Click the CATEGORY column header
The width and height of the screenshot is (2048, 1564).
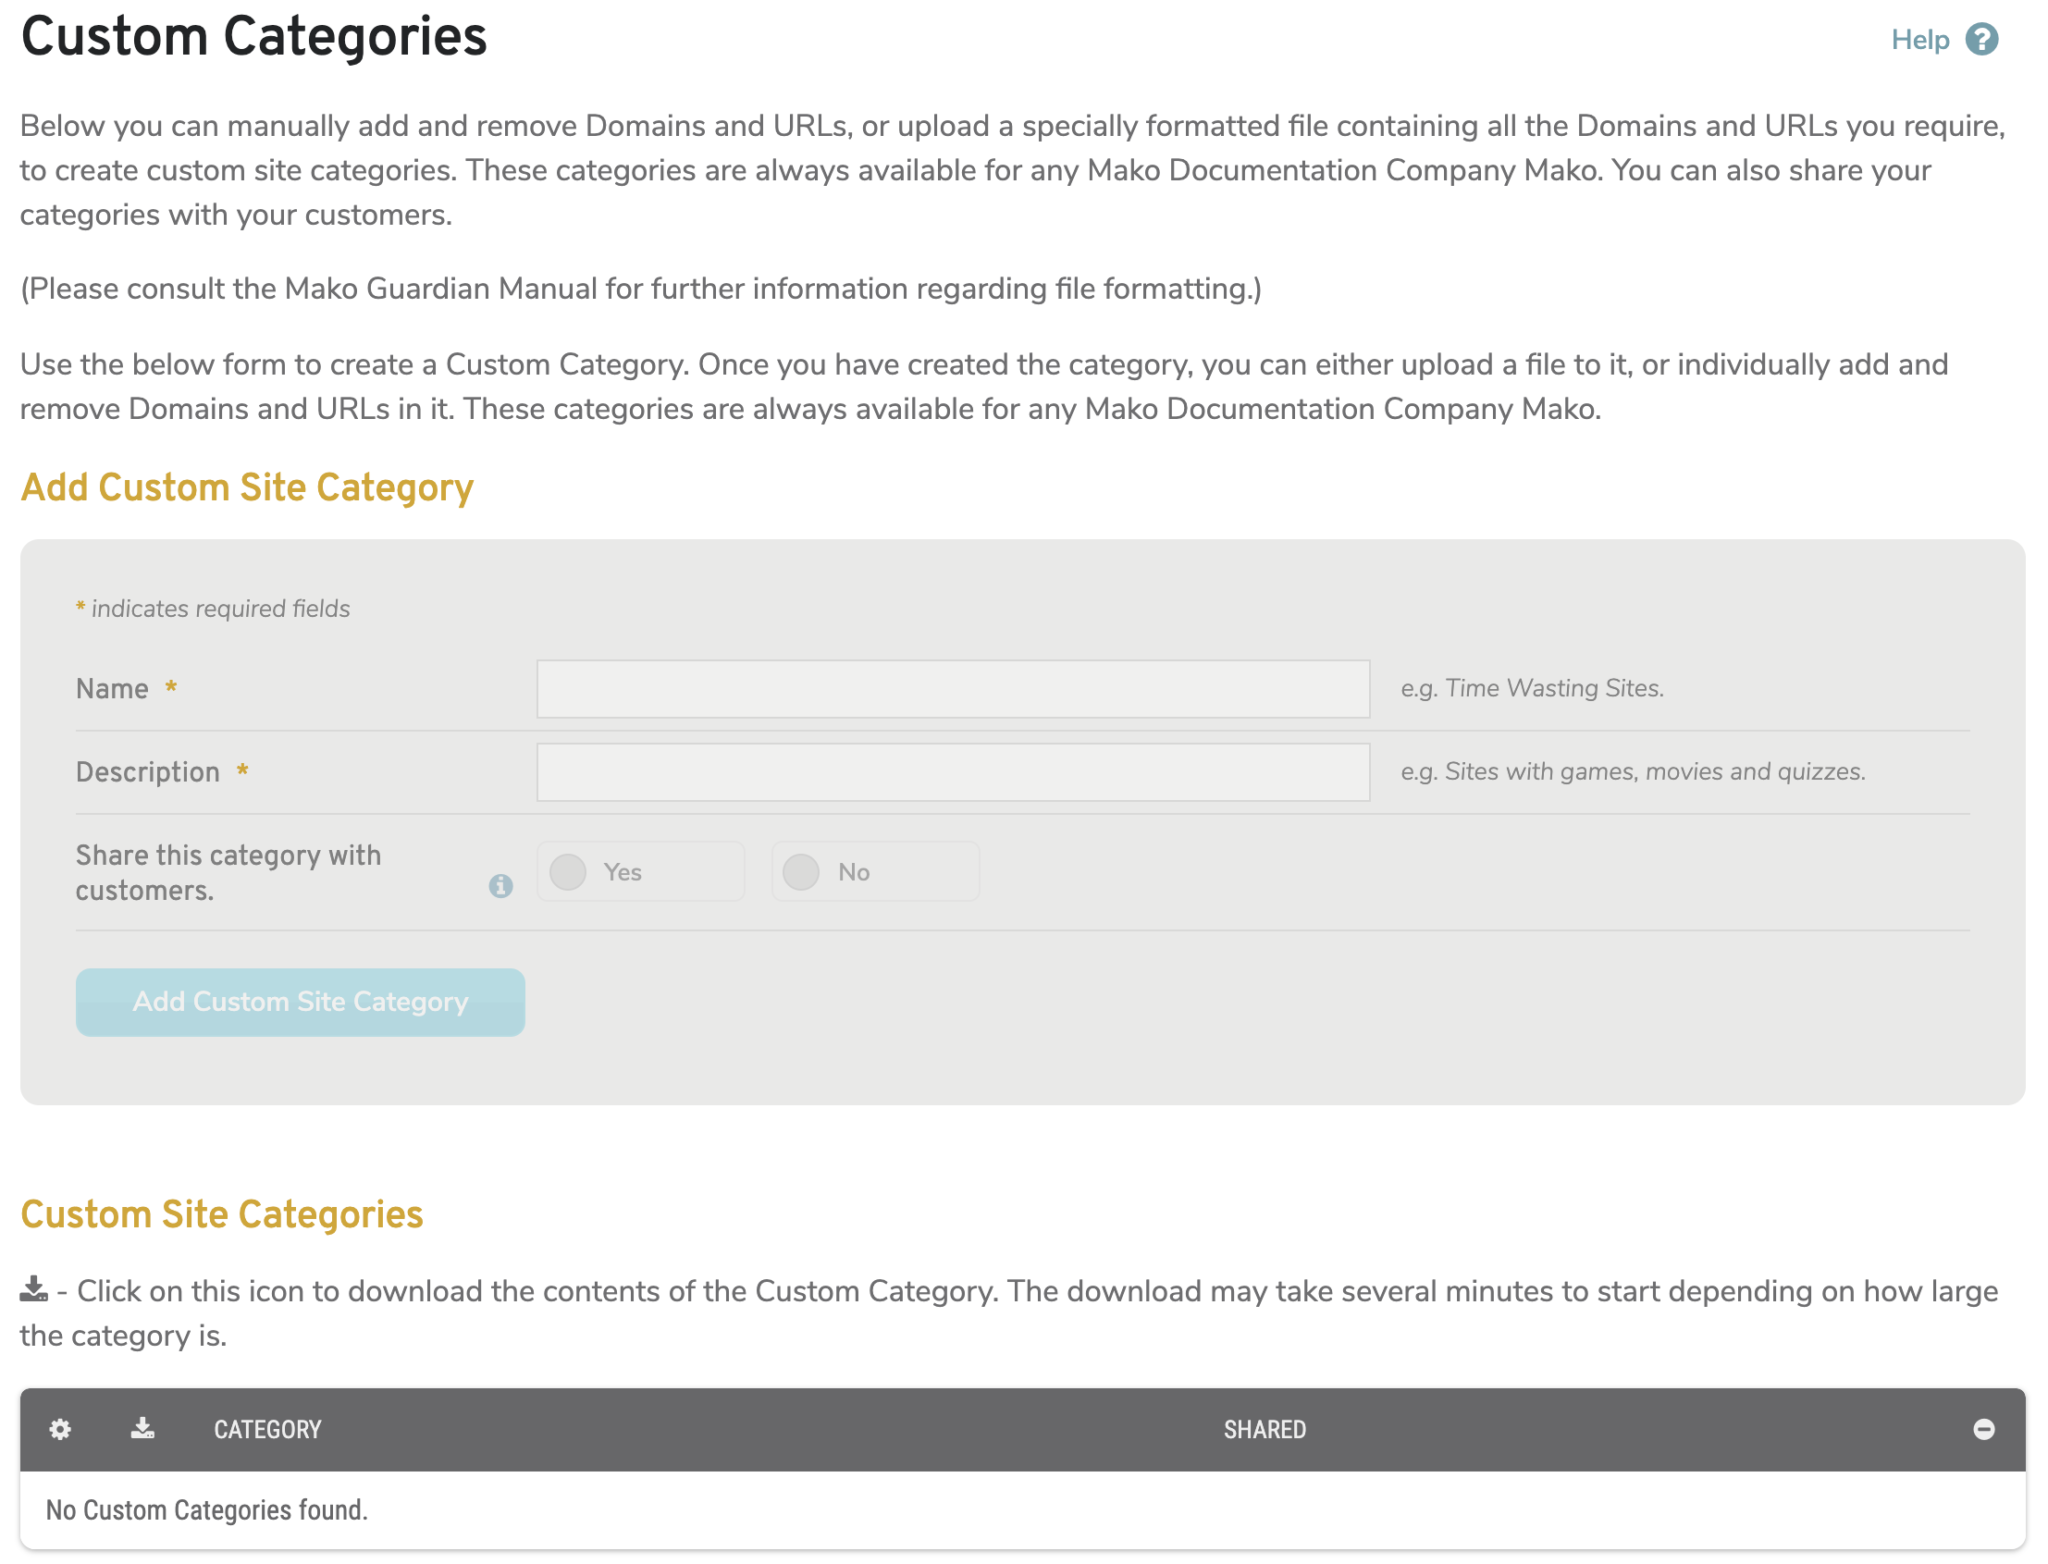click(267, 1429)
